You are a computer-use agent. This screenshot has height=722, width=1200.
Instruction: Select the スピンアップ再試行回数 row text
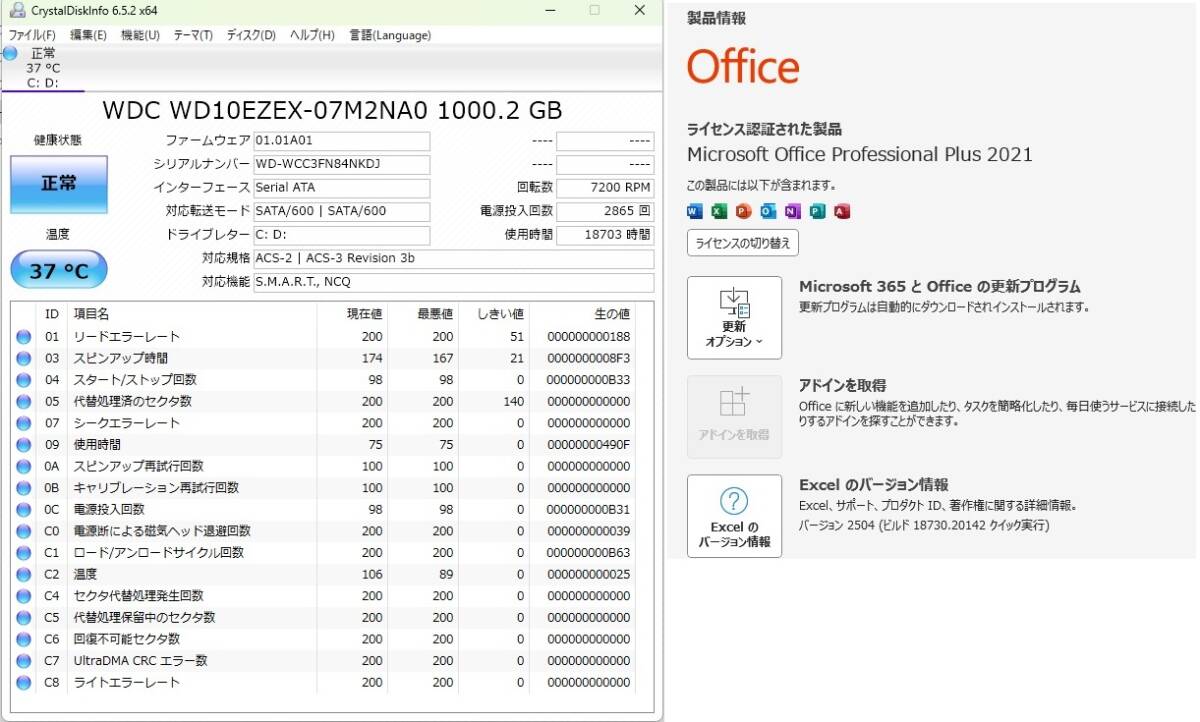coord(139,466)
